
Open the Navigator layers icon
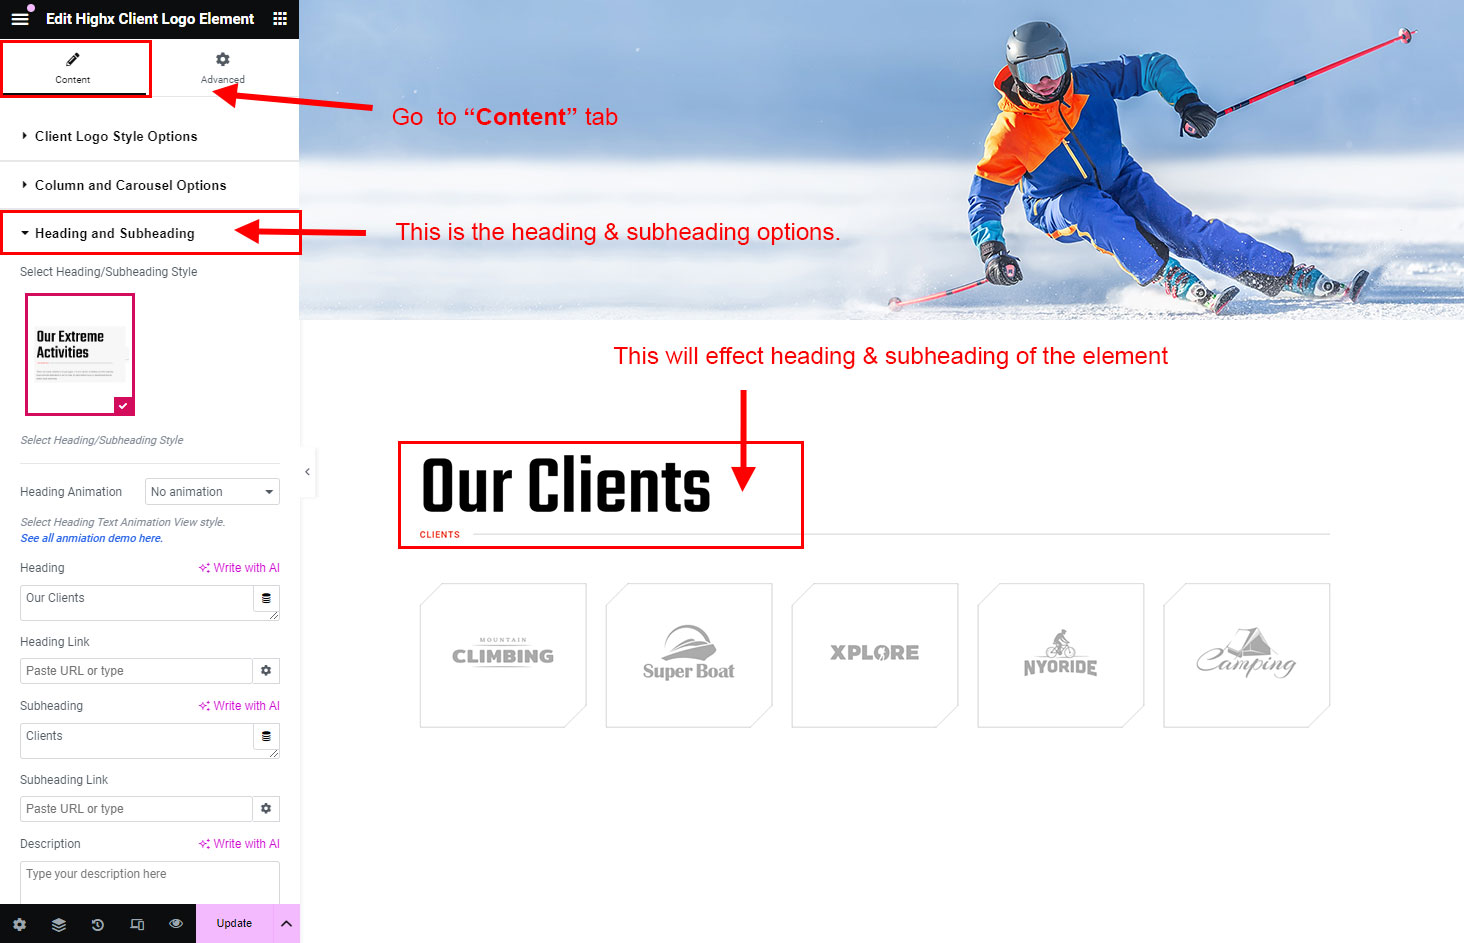[59, 924]
